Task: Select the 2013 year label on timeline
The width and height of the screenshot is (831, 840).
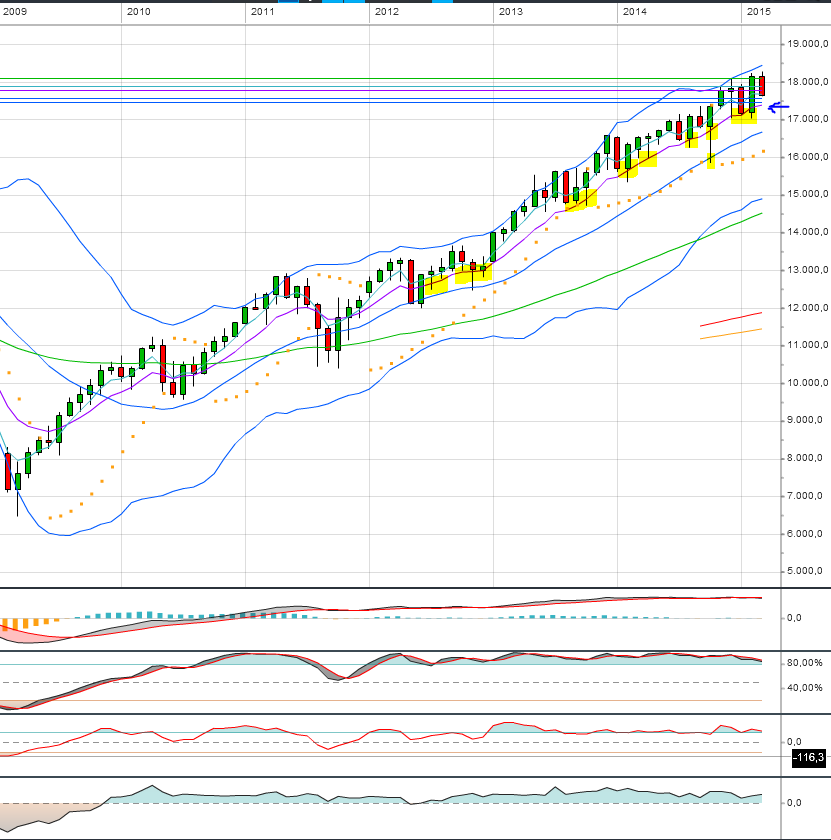Action: [511, 12]
